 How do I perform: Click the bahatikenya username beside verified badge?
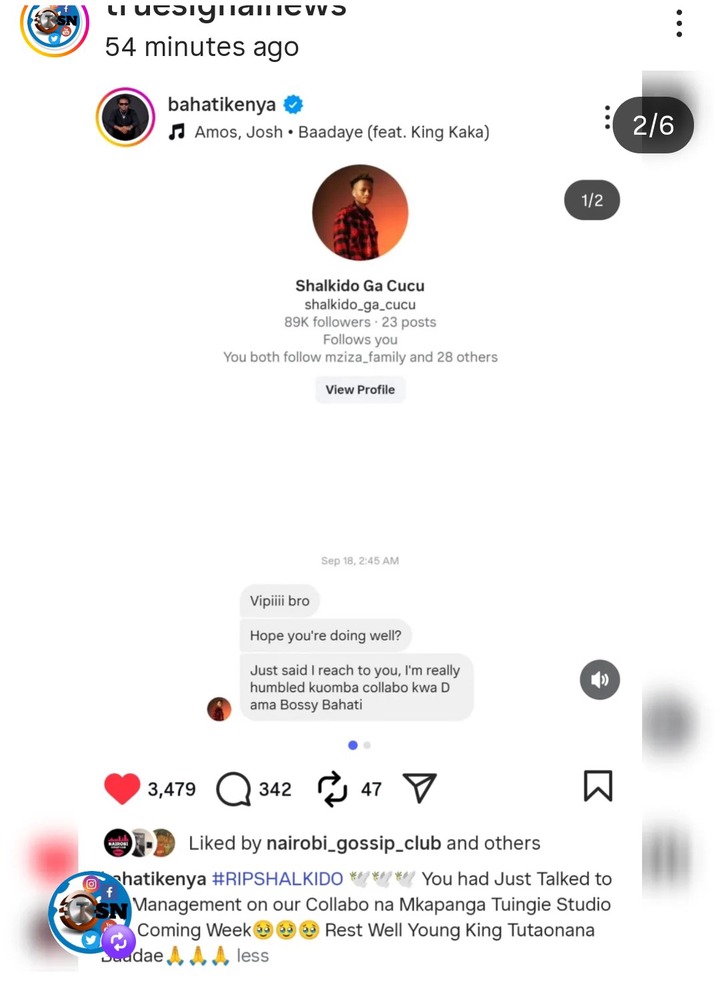[222, 104]
